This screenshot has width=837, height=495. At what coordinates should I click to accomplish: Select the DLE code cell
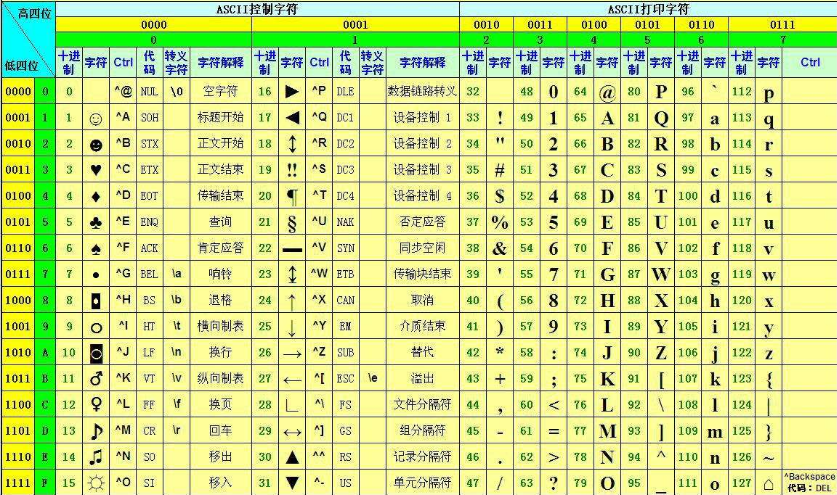click(345, 91)
